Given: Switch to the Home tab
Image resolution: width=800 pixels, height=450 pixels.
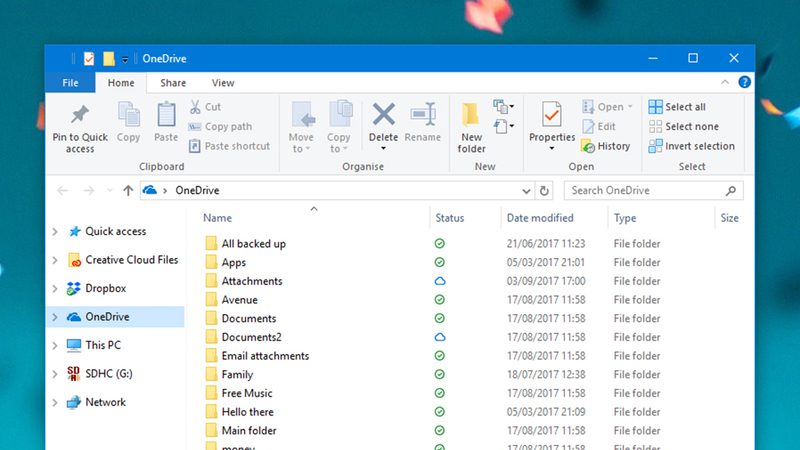Looking at the screenshot, I should coord(121,83).
